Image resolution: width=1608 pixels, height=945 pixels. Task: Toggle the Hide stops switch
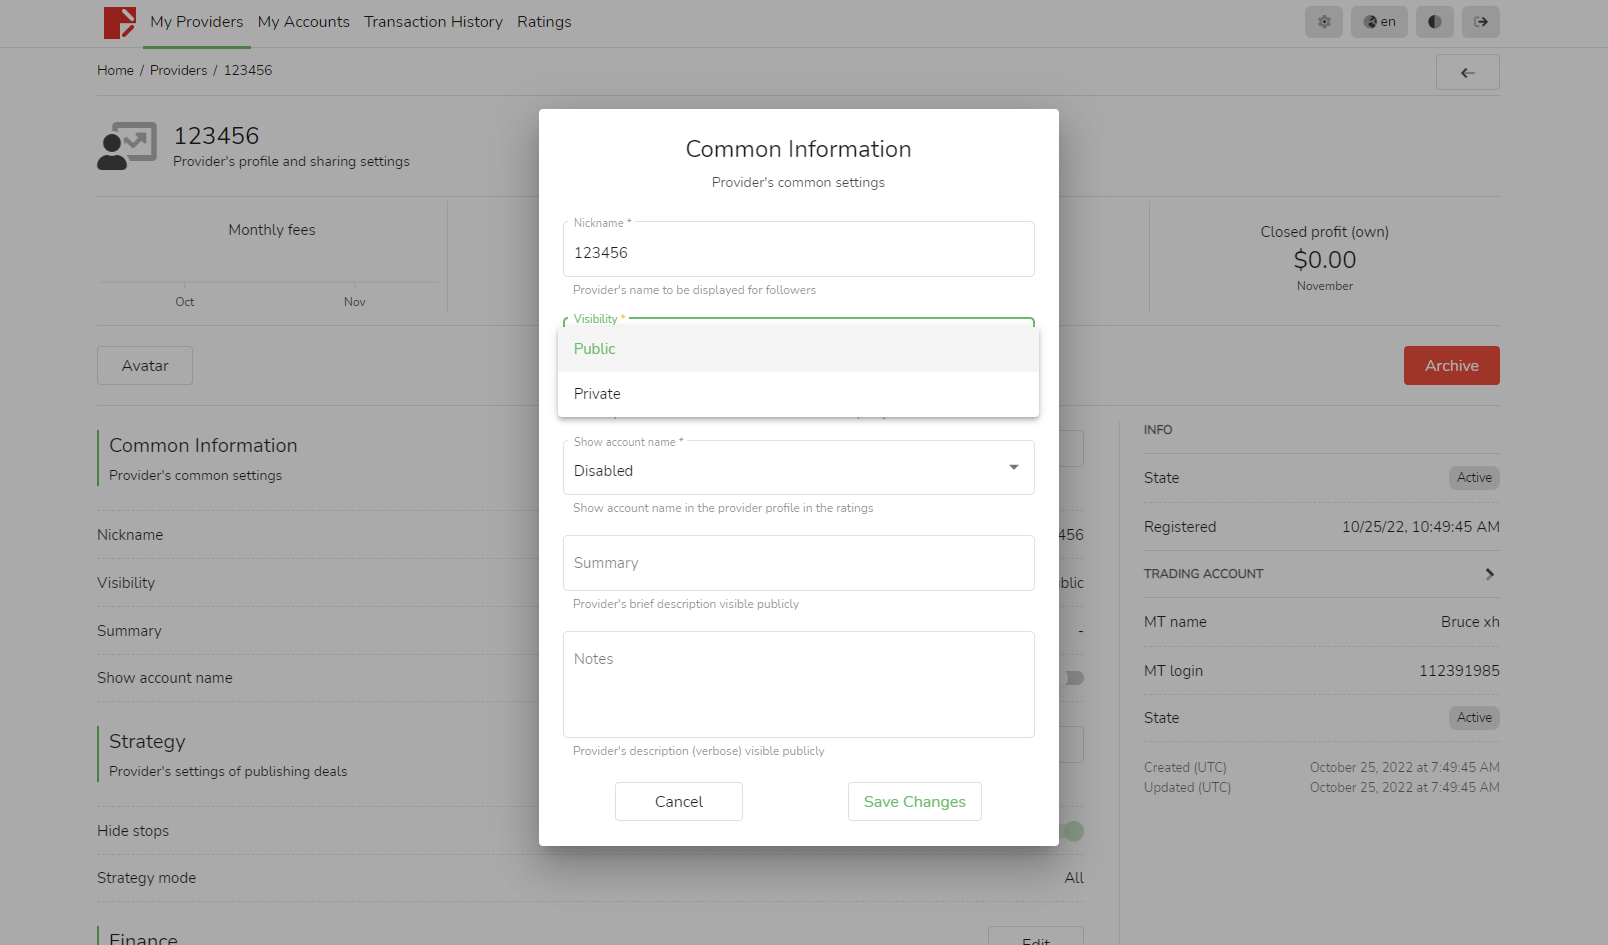1073,831
